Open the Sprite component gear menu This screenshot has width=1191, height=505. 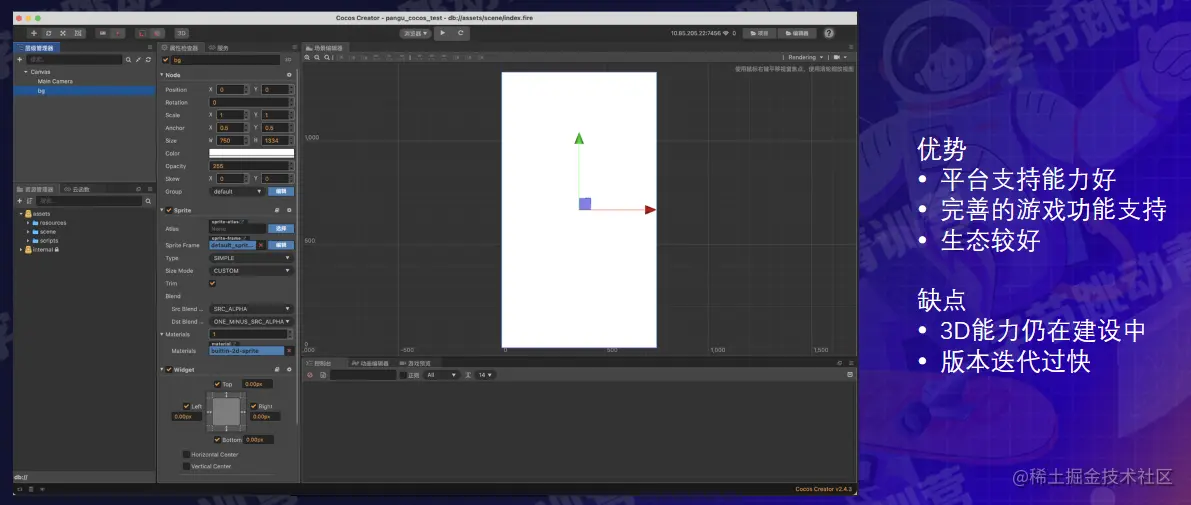click(x=289, y=210)
